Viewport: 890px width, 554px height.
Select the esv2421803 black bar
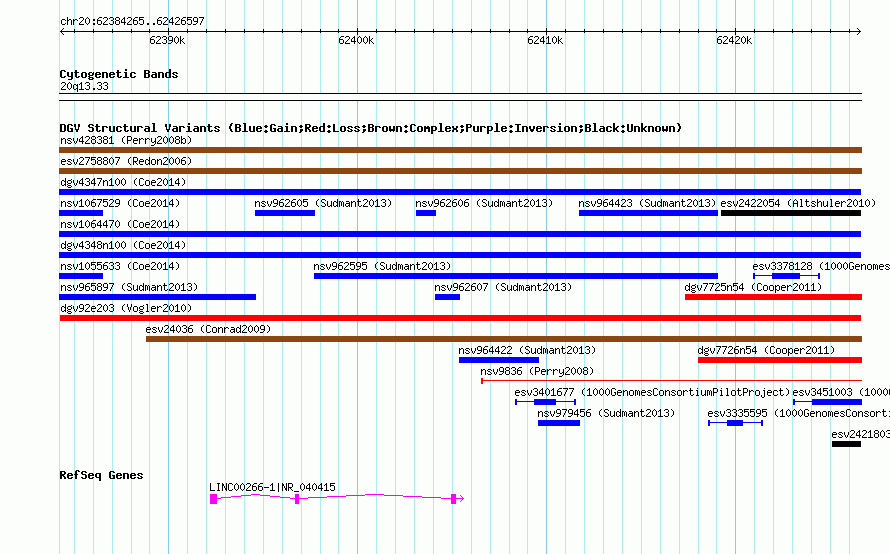click(846, 444)
